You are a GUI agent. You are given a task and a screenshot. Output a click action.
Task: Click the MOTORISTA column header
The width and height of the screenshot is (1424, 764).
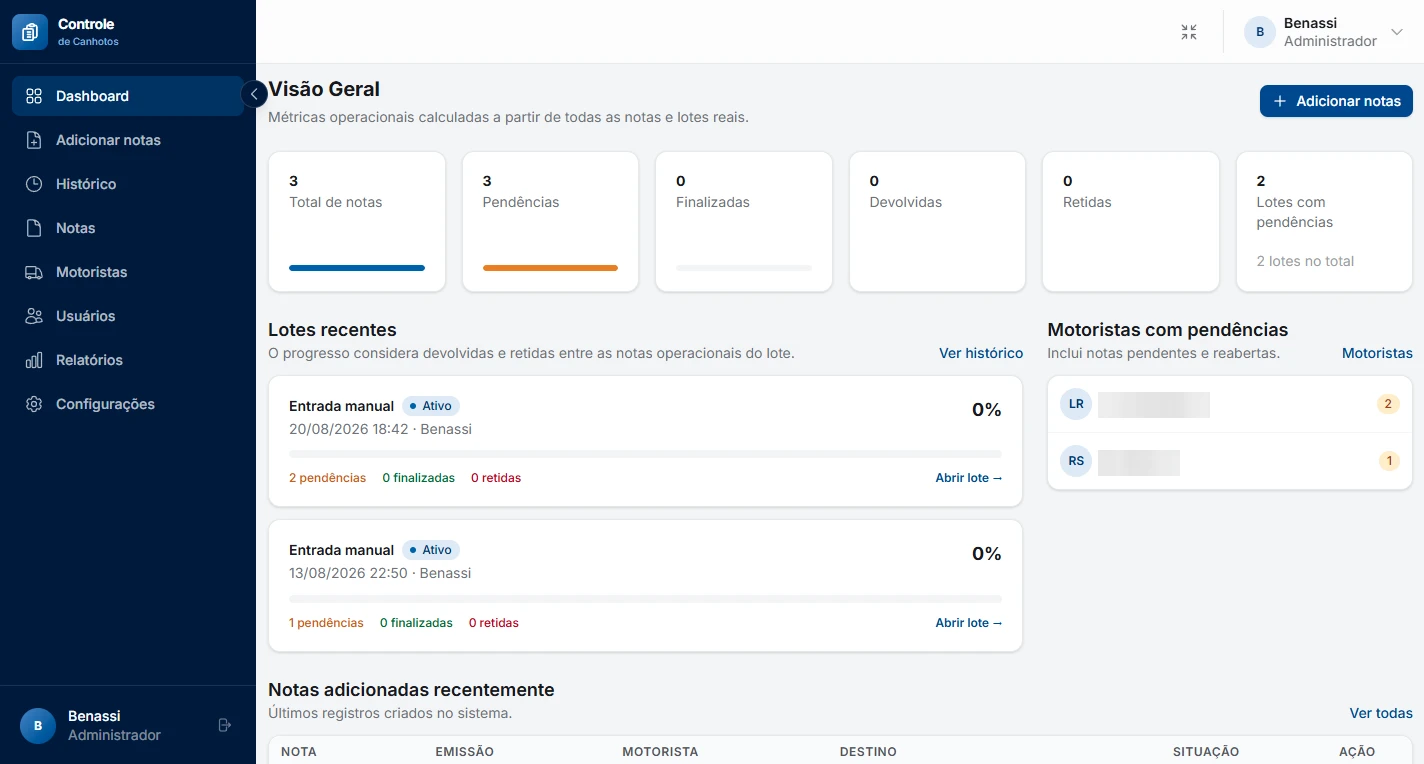660,752
